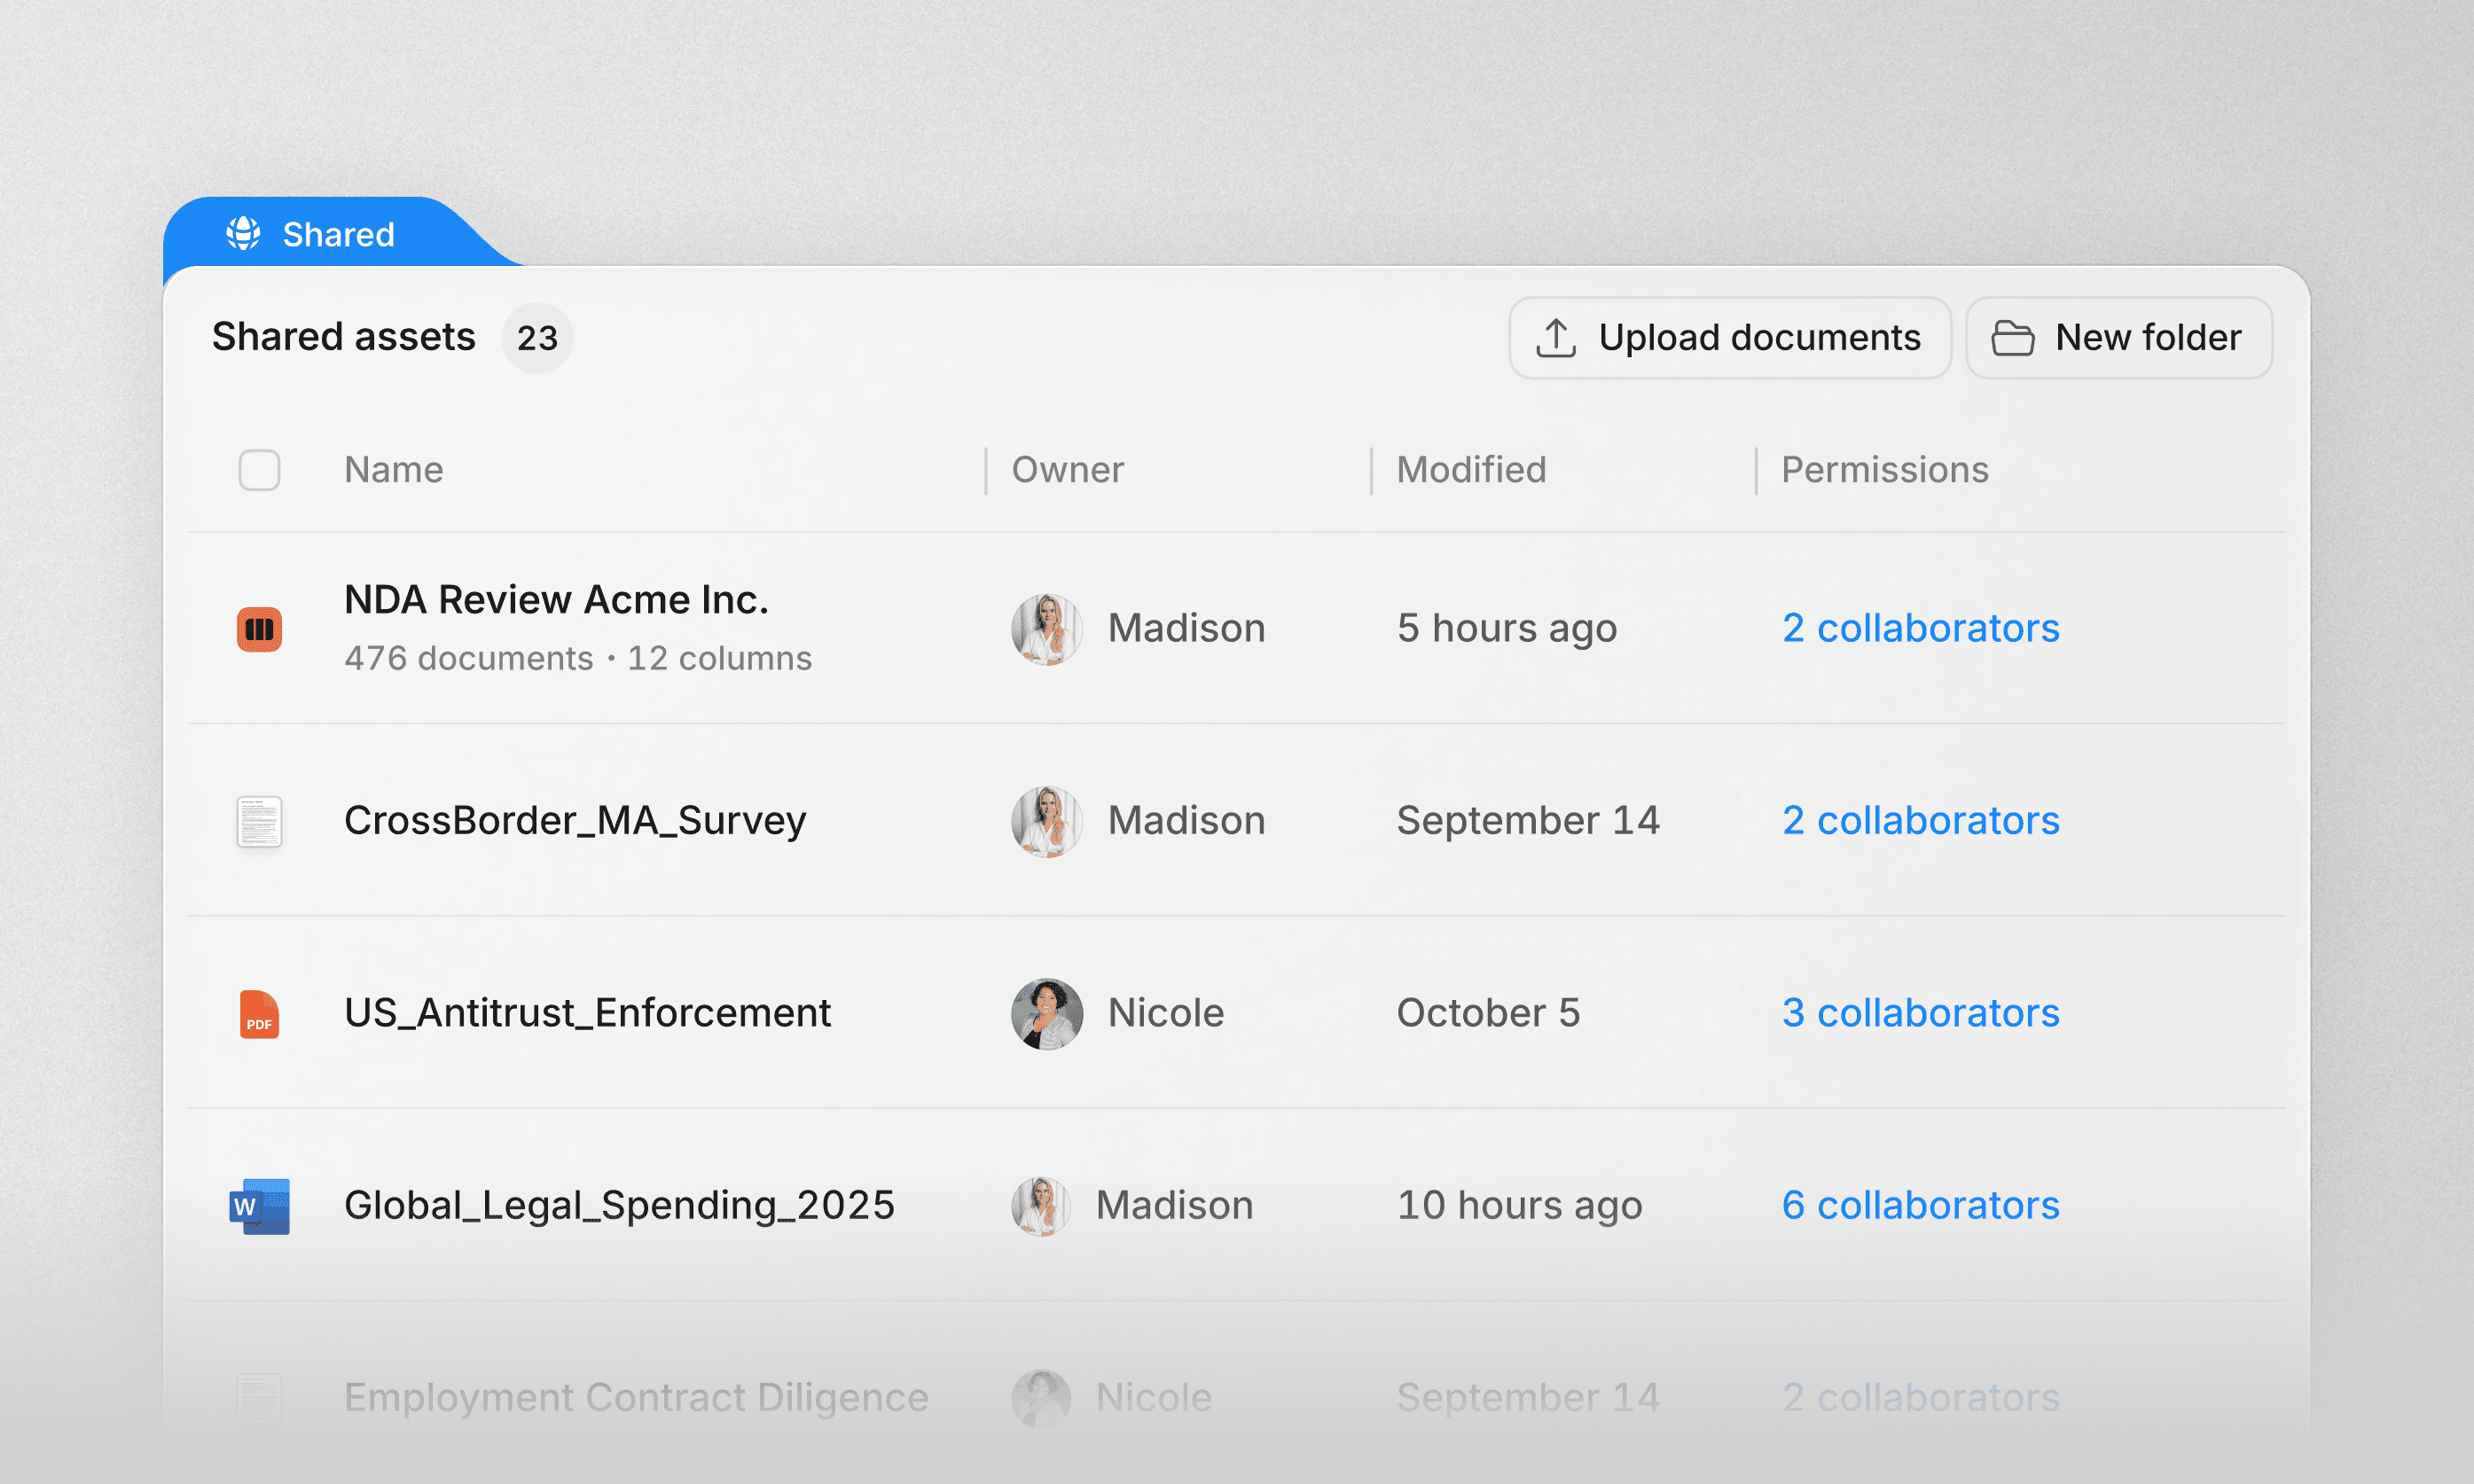
Task: Click the PDF icon for US_Antitrust_Enforcement
Action: (x=259, y=1014)
